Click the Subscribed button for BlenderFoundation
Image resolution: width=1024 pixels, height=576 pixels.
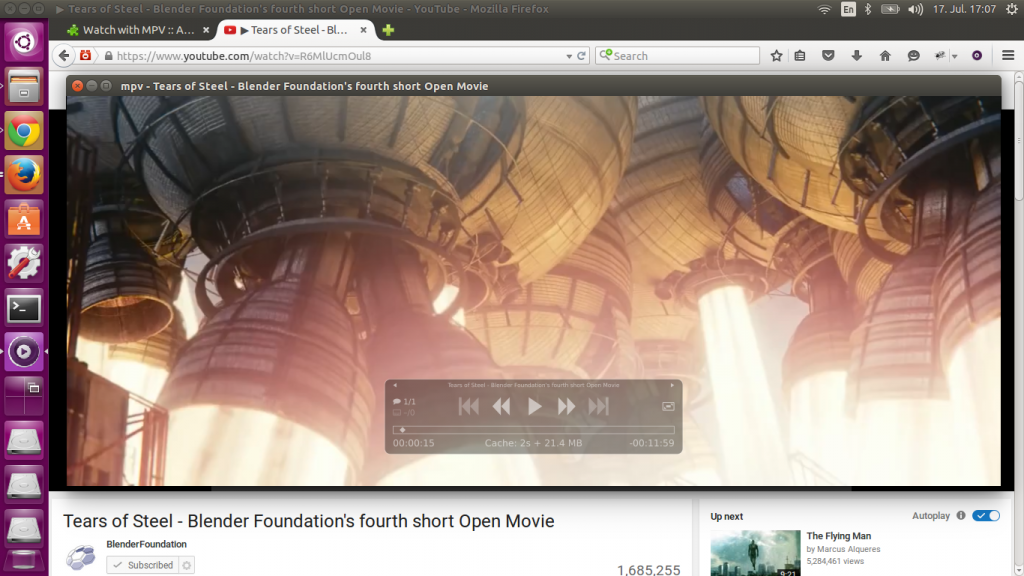143,564
